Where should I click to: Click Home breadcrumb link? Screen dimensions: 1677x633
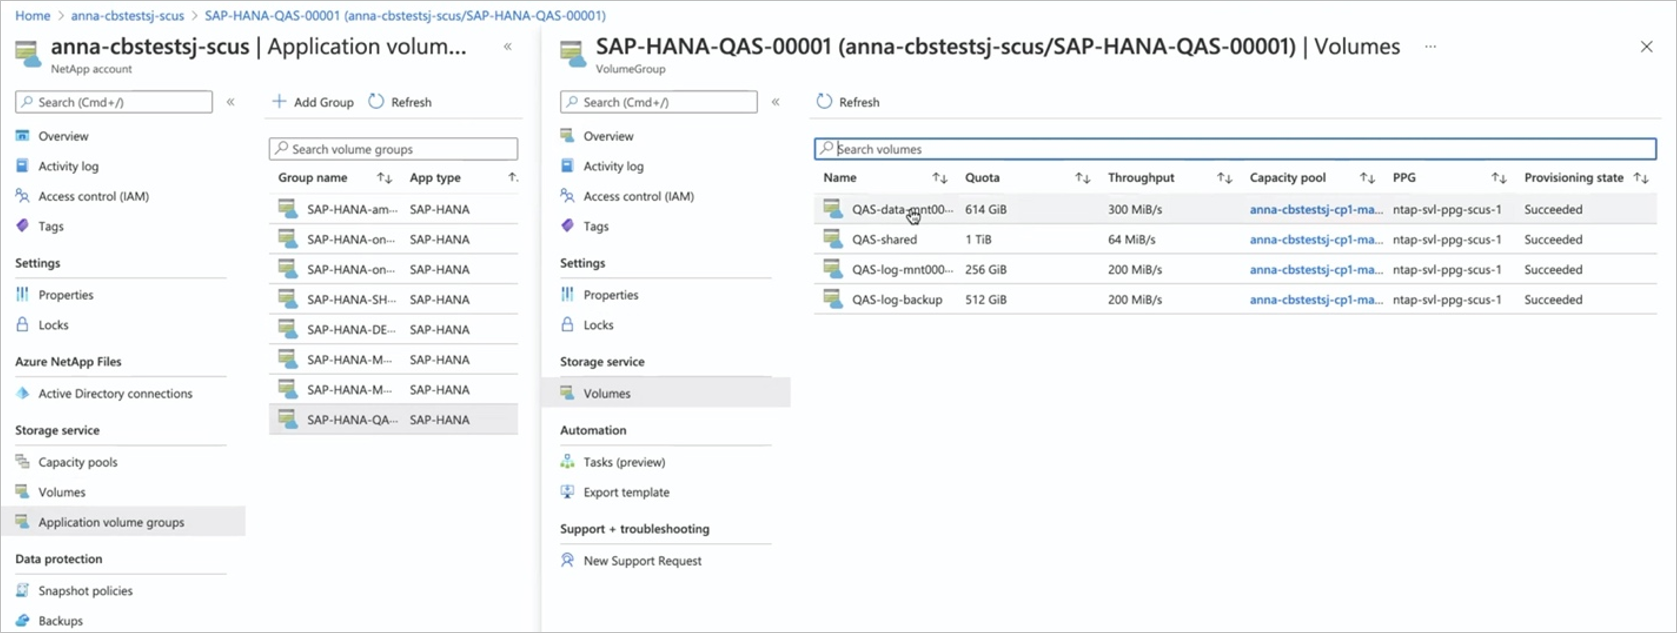coord(32,16)
